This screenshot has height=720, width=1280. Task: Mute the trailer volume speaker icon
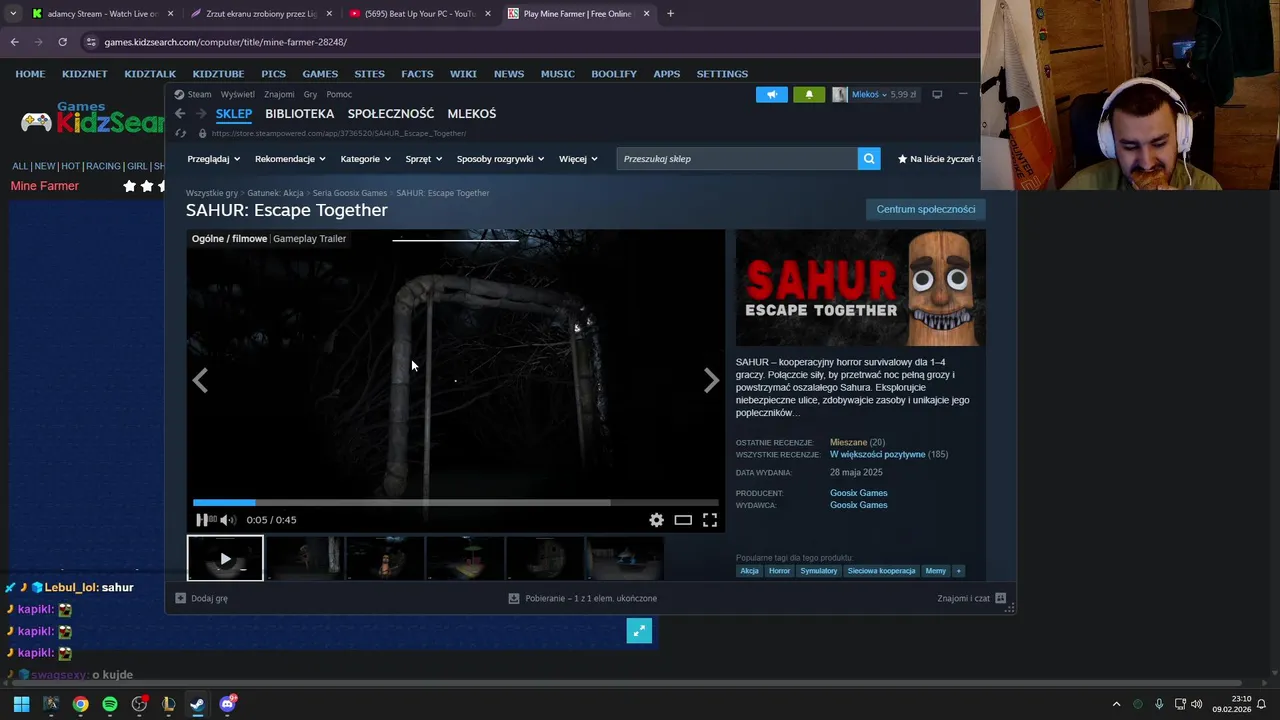click(227, 520)
